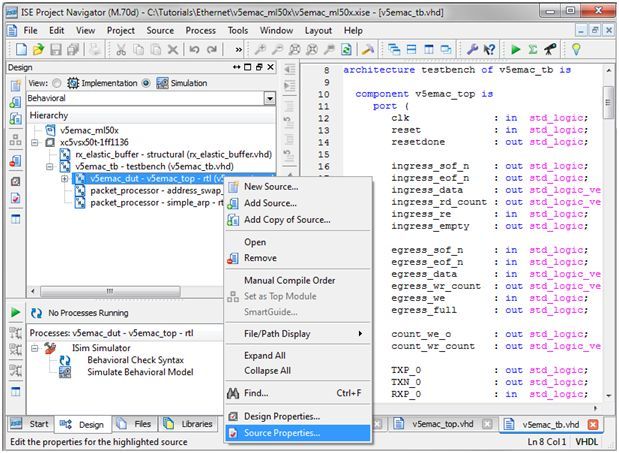The width and height of the screenshot is (619, 453).
Task: Click the wrench settings toolbar icon
Action: tap(472, 49)
